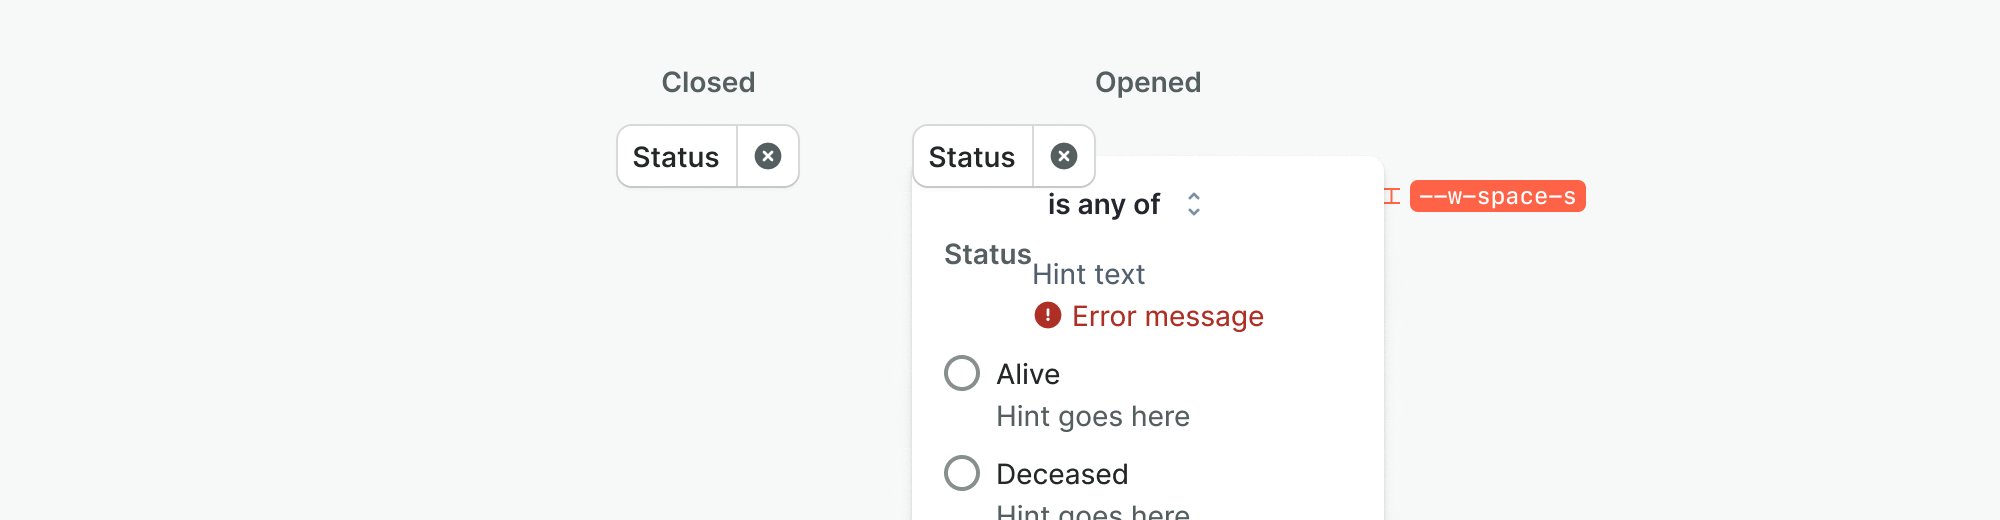Click "Hint goes here" under Alive
This screenshot has width=2000, height=520.
coord(1092,416)
